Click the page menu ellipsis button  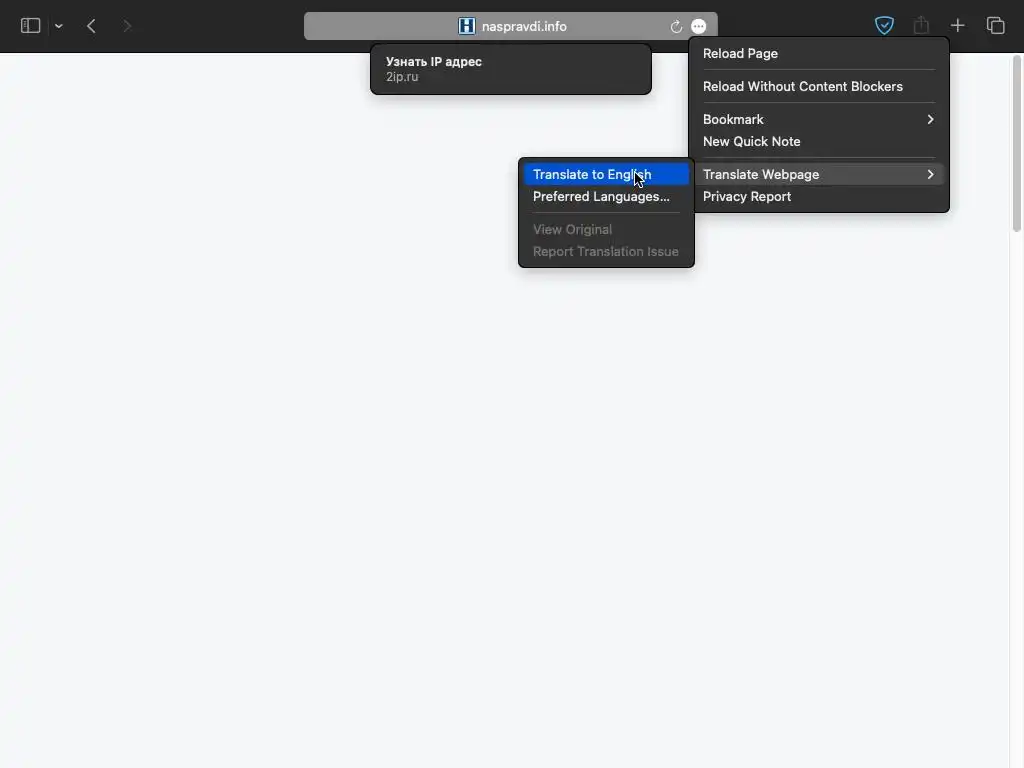click(699, 26)
